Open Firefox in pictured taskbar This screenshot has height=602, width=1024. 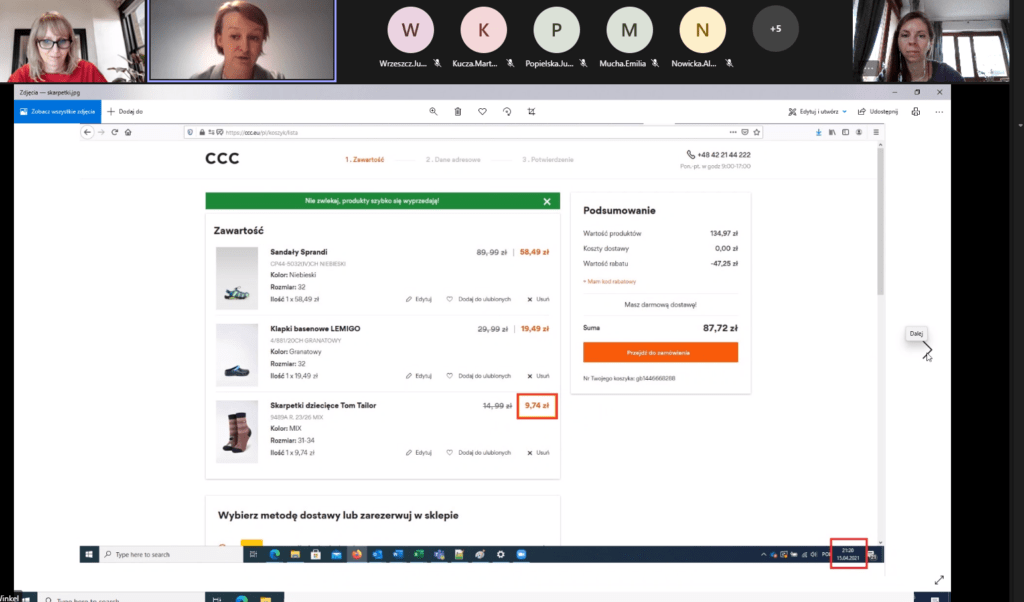coord(357,554)
